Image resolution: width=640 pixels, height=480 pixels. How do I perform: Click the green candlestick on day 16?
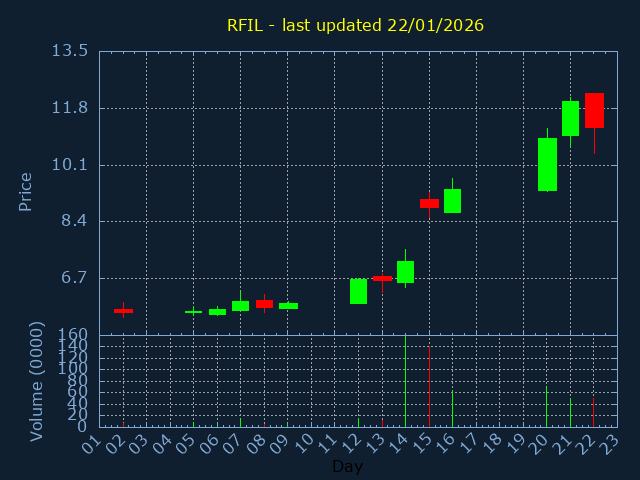(452, 201)
